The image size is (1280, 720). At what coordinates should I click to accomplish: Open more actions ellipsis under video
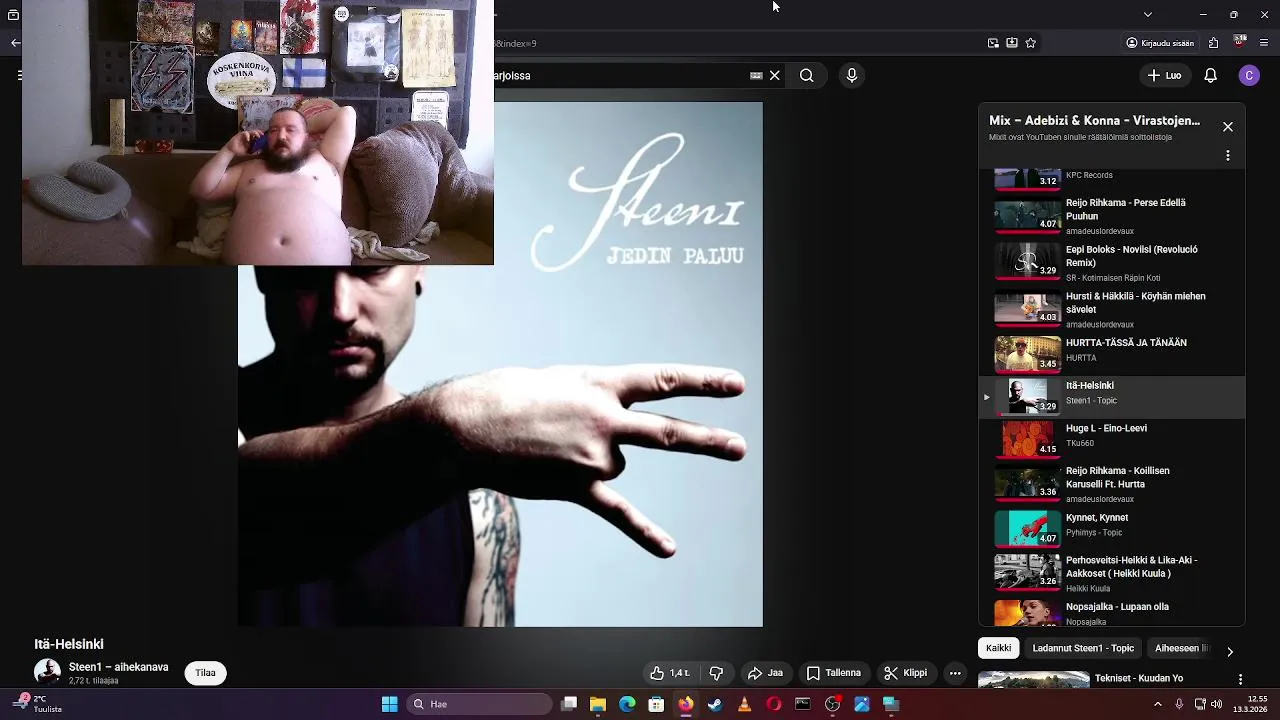click(x=955, y=673)
